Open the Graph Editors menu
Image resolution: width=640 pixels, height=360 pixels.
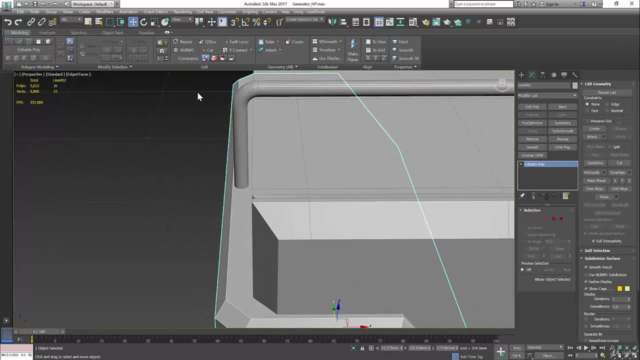pyautogui.click(x=156, y=12)
